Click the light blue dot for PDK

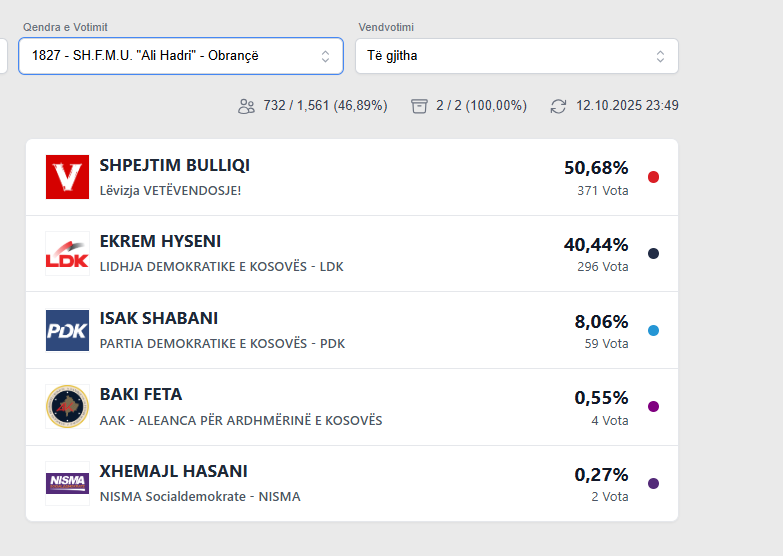tap(654, 330)
